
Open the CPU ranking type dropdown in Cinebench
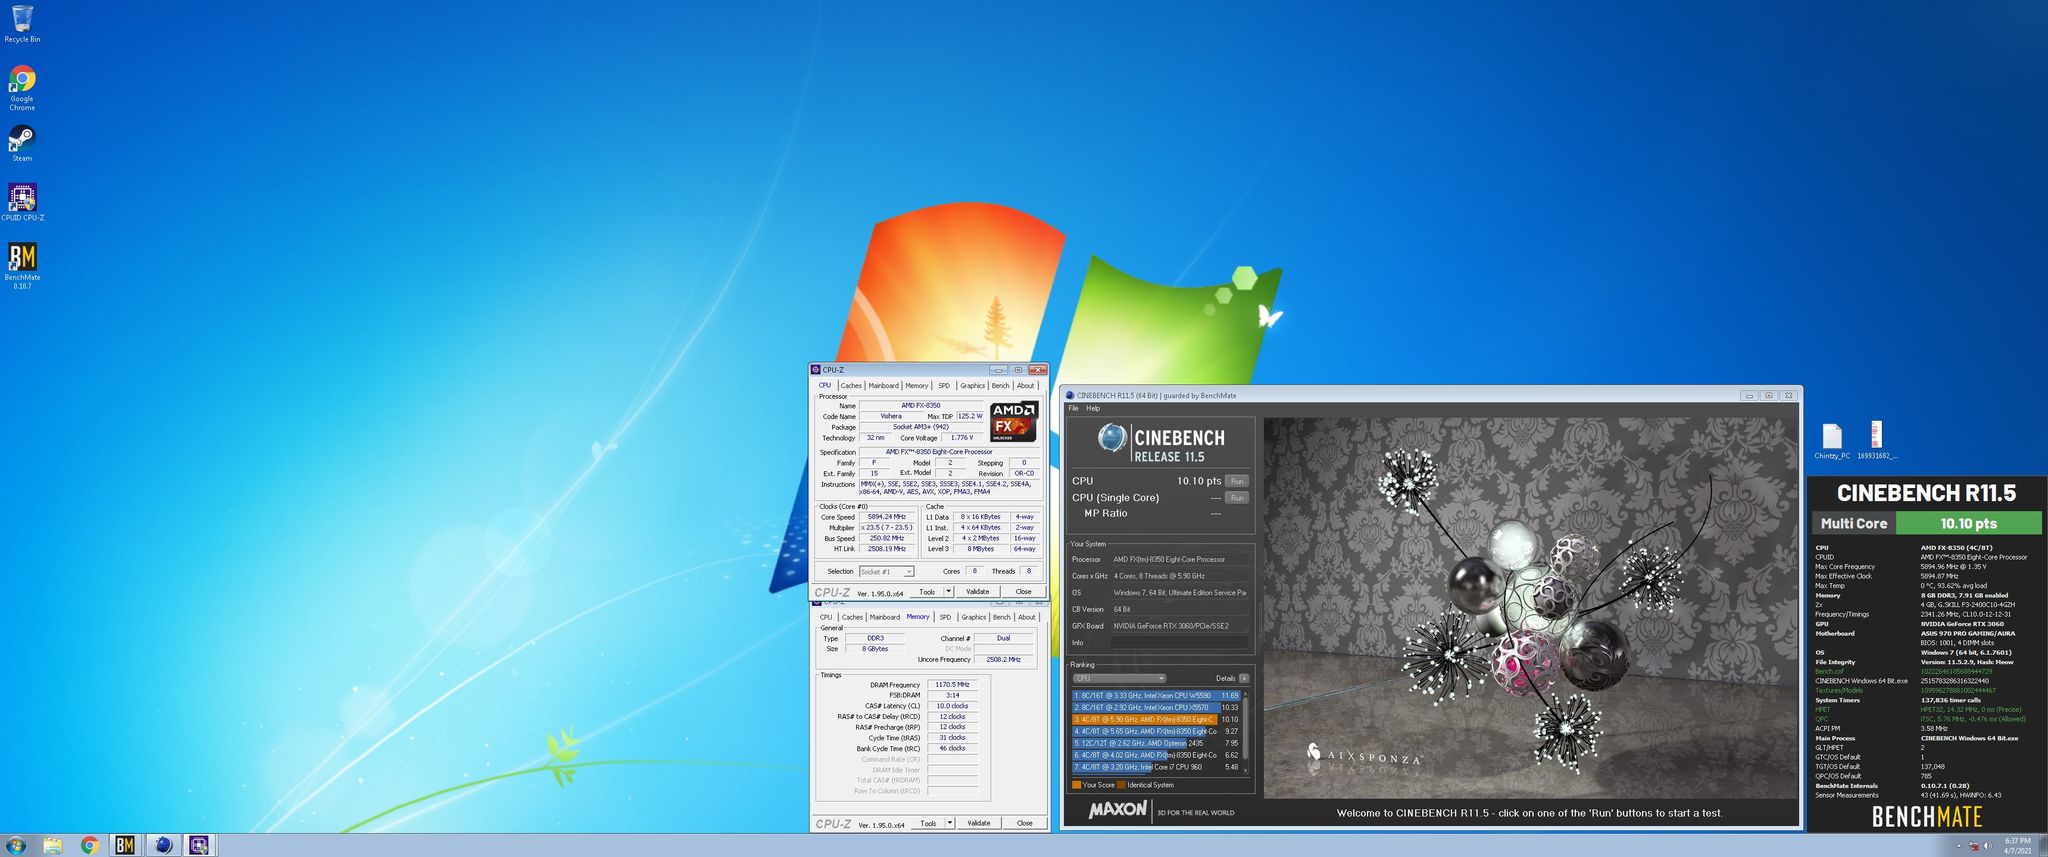click(1120, 678)
